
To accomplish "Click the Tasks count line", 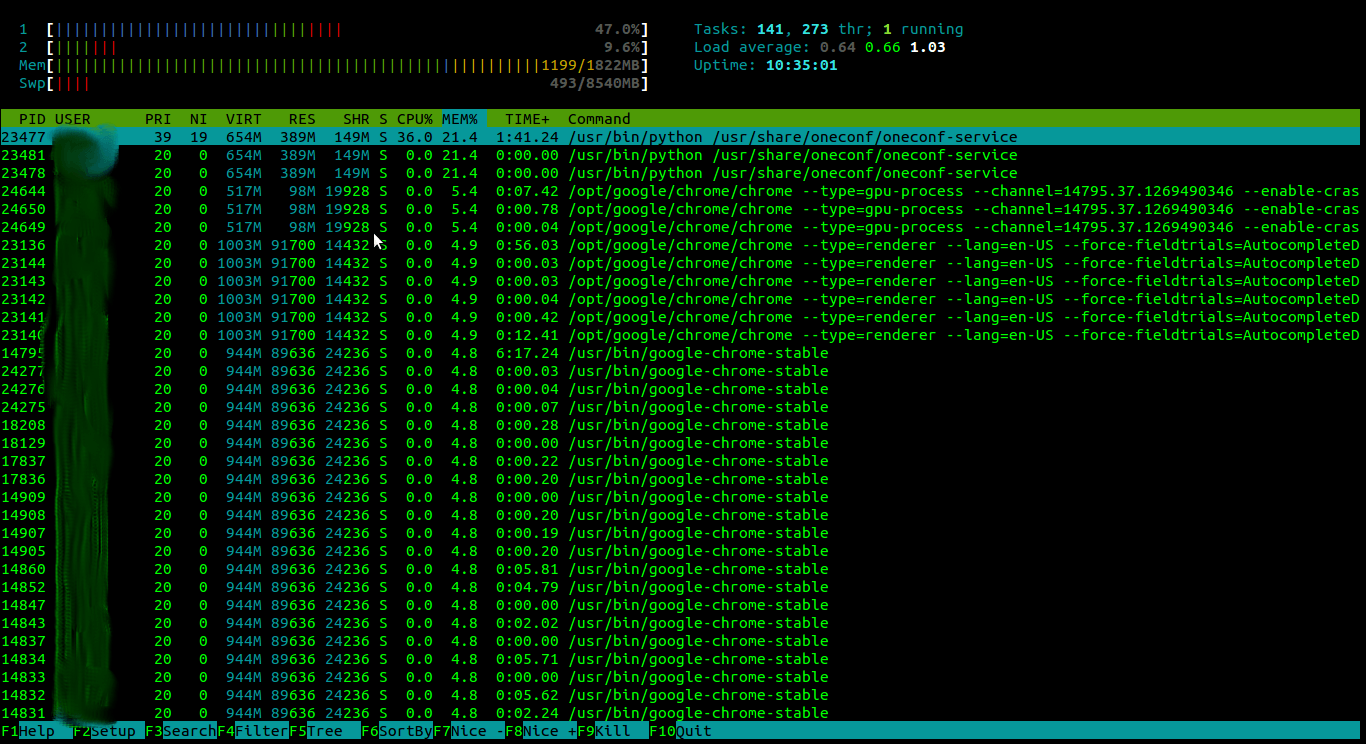I will coord(829,29).
